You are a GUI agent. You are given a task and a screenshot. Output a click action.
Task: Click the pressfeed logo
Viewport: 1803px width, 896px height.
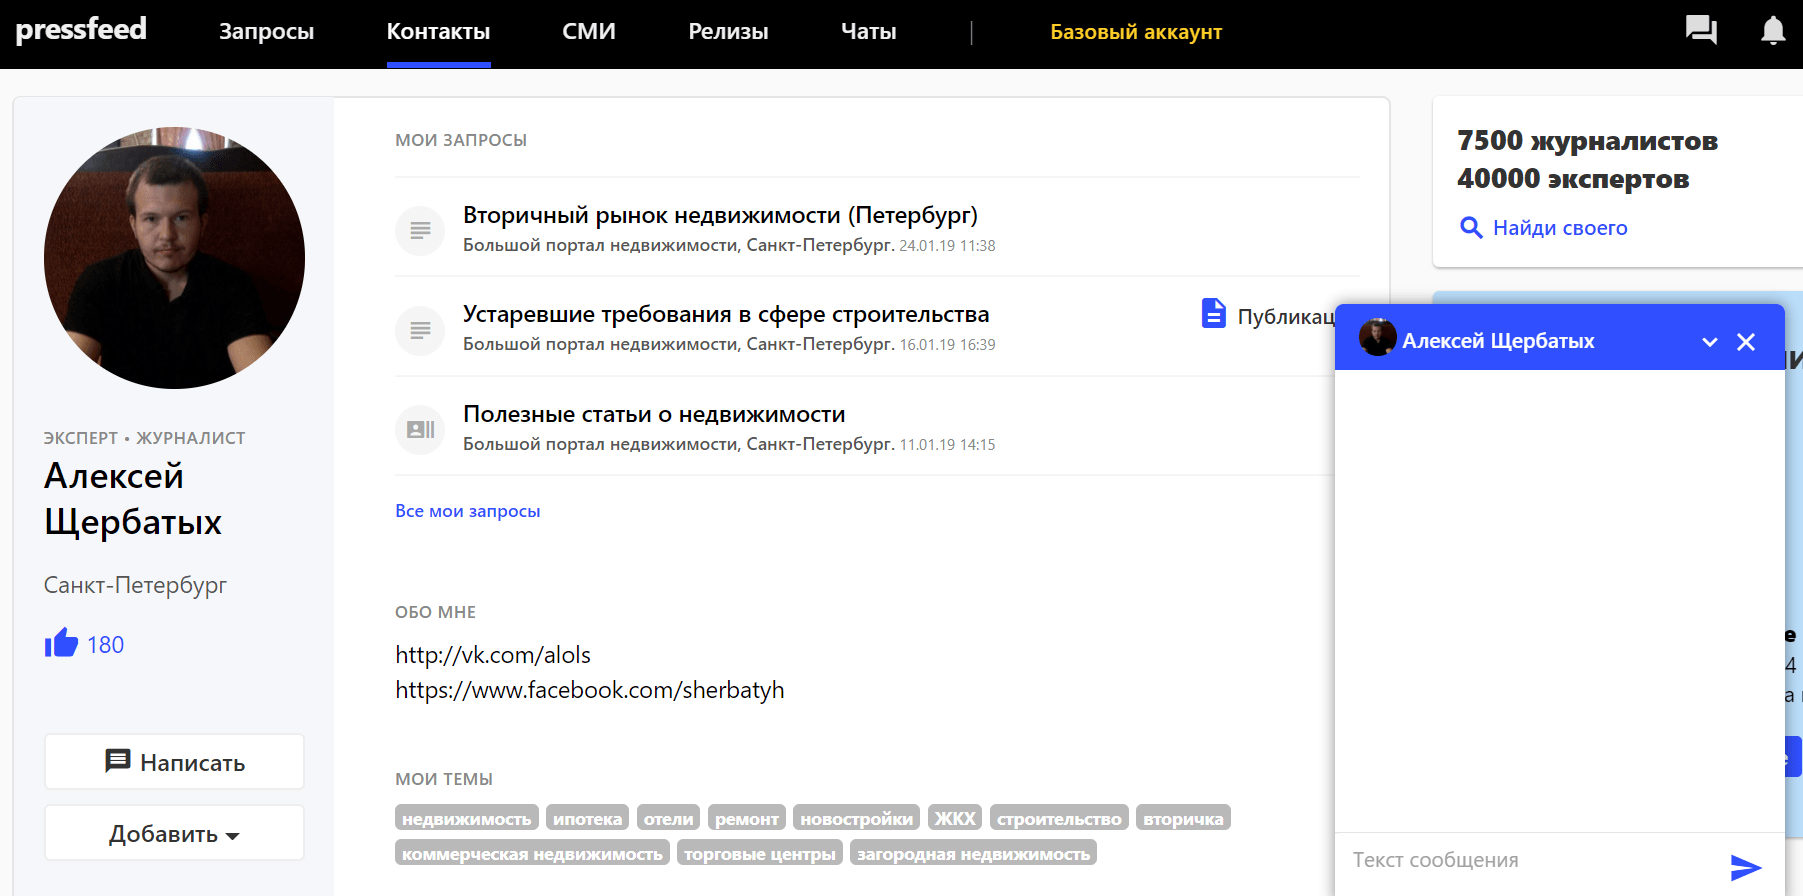[x=81, y=30]
